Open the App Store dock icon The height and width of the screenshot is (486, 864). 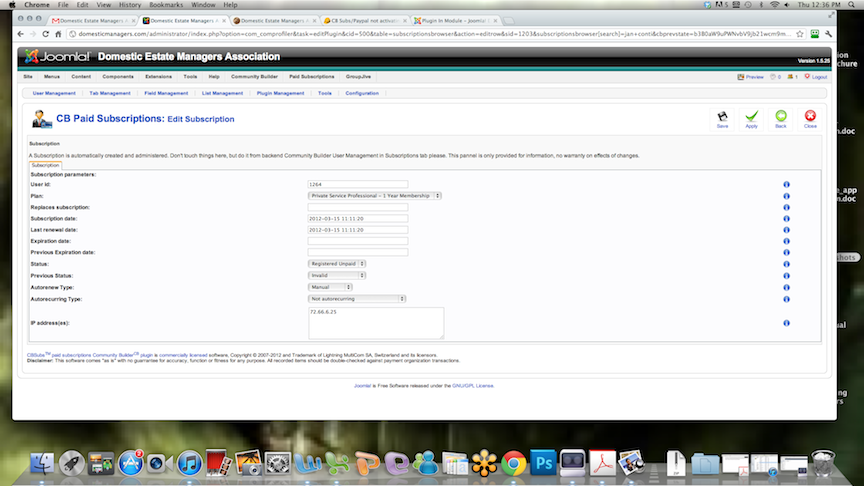[131, 463]
